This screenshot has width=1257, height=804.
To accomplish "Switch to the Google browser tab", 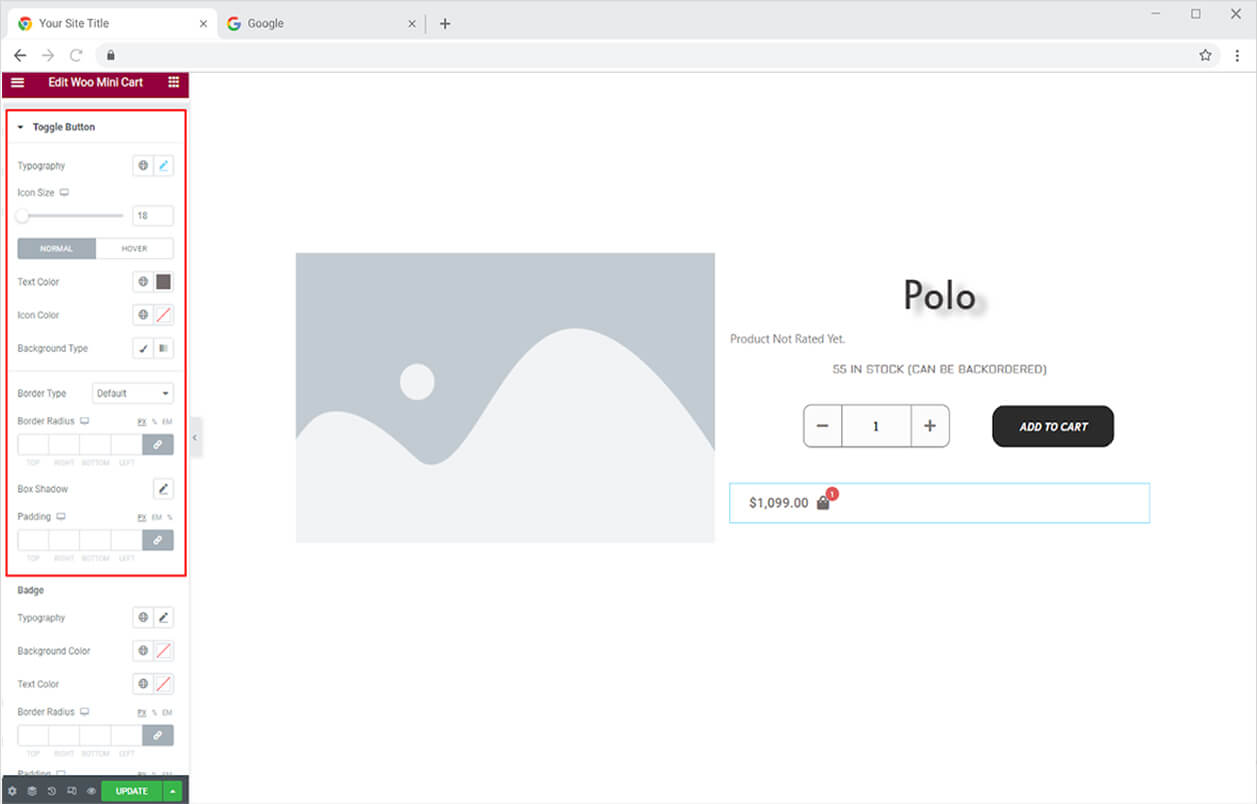I will pos(320,24).
